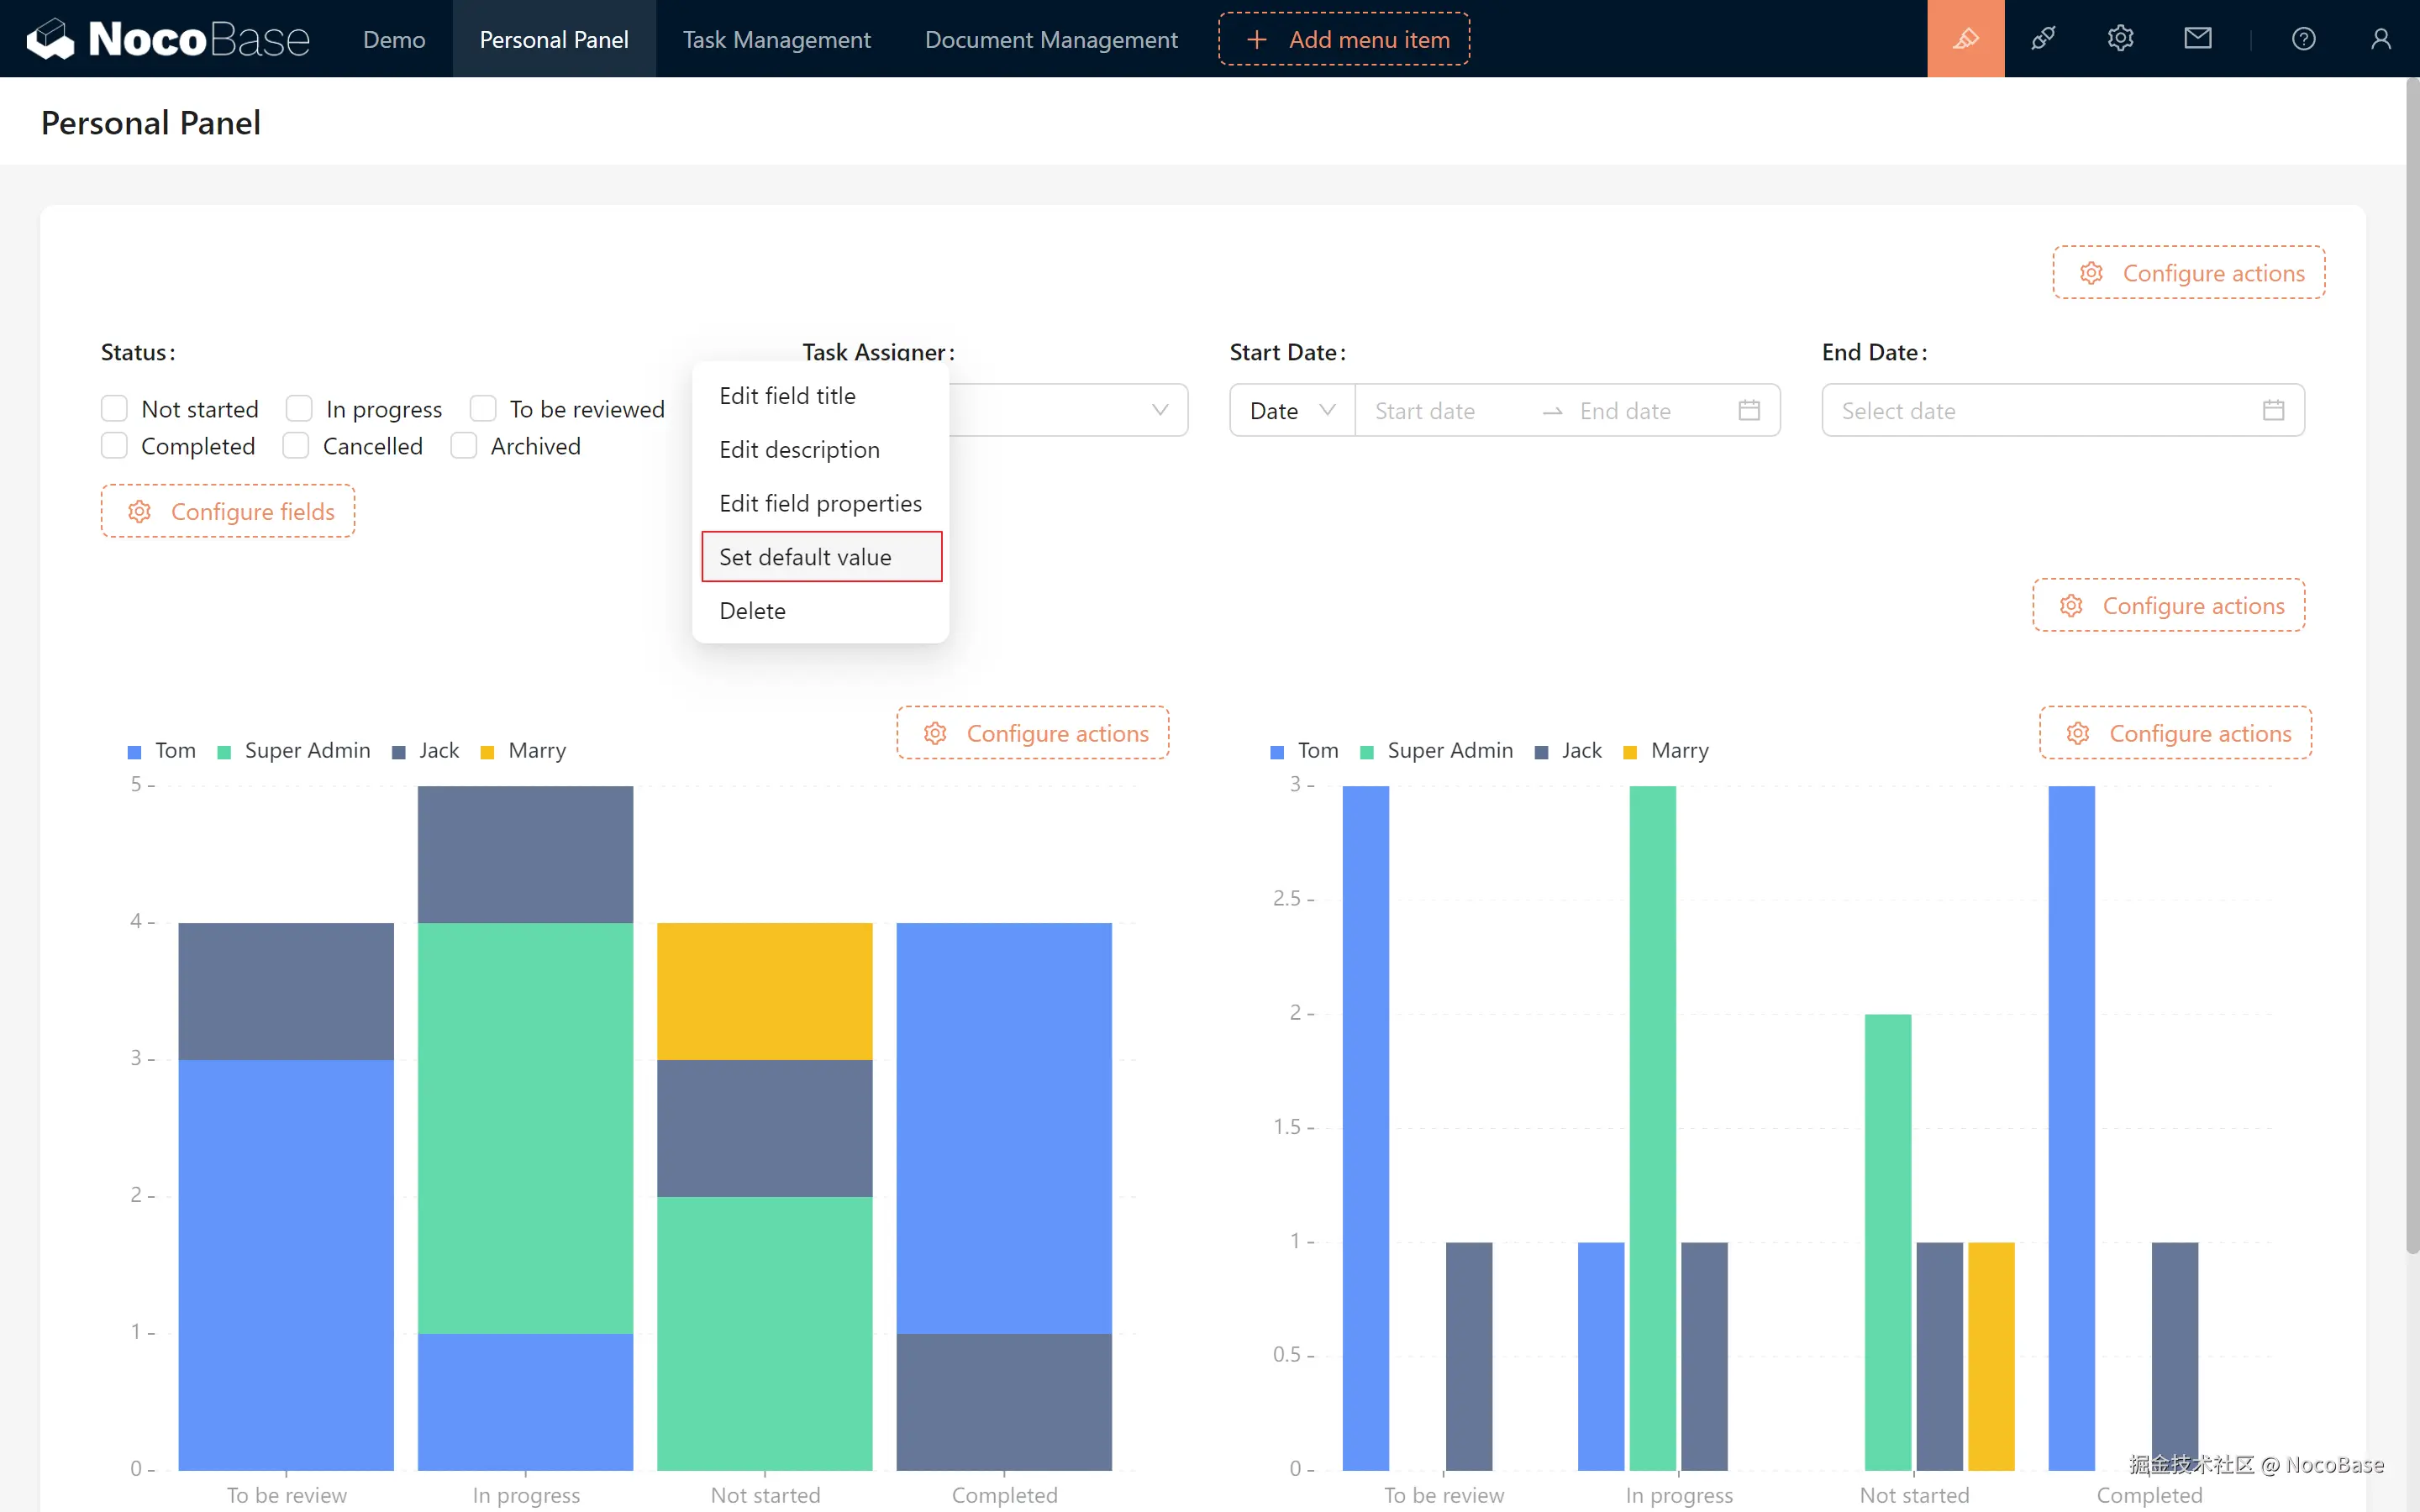Click the Add menu item button
The width and height of the screenshot is (2420, 1512).
tap(1344, 39)
